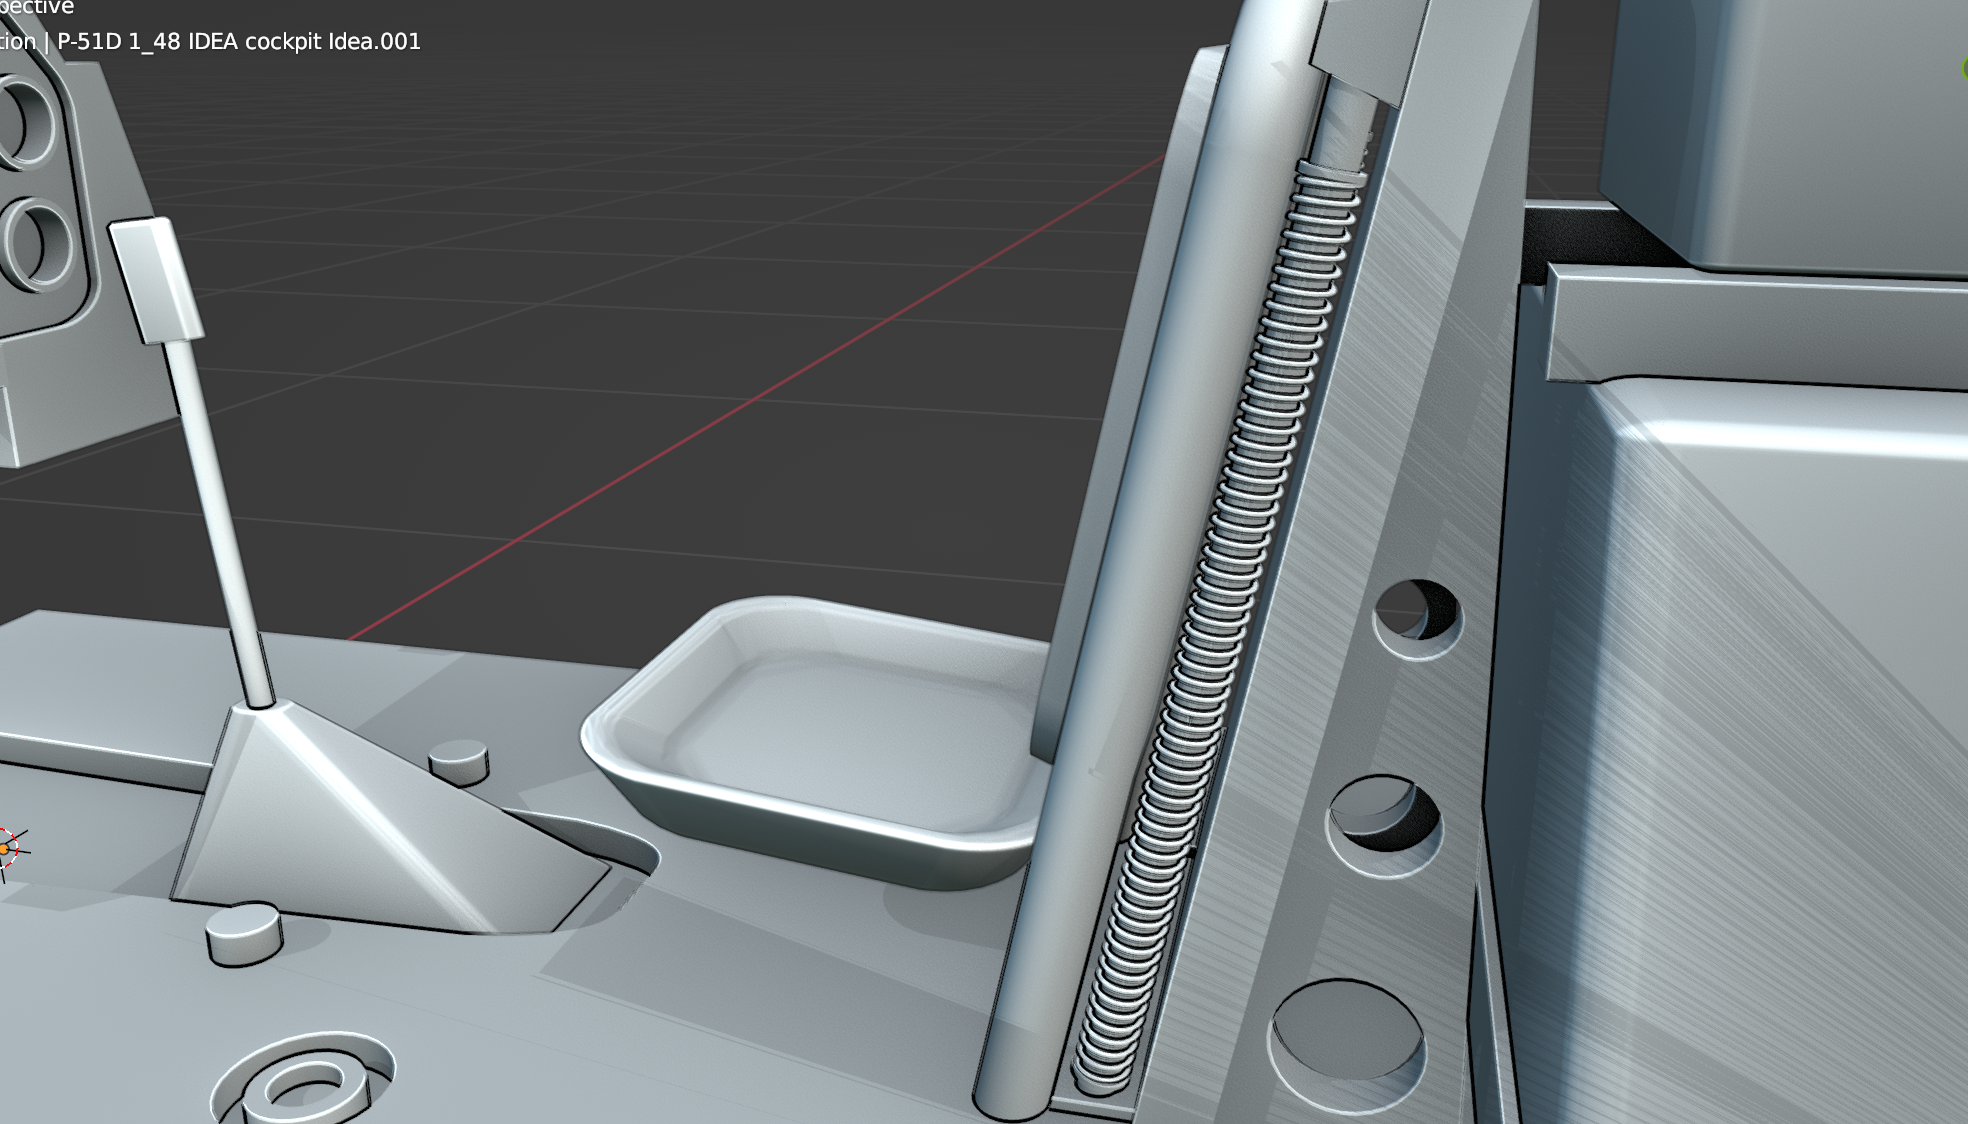1968x1124 pixels.
Task: Click the green Y-axis gizmo circle
Action: point(1964,68)
